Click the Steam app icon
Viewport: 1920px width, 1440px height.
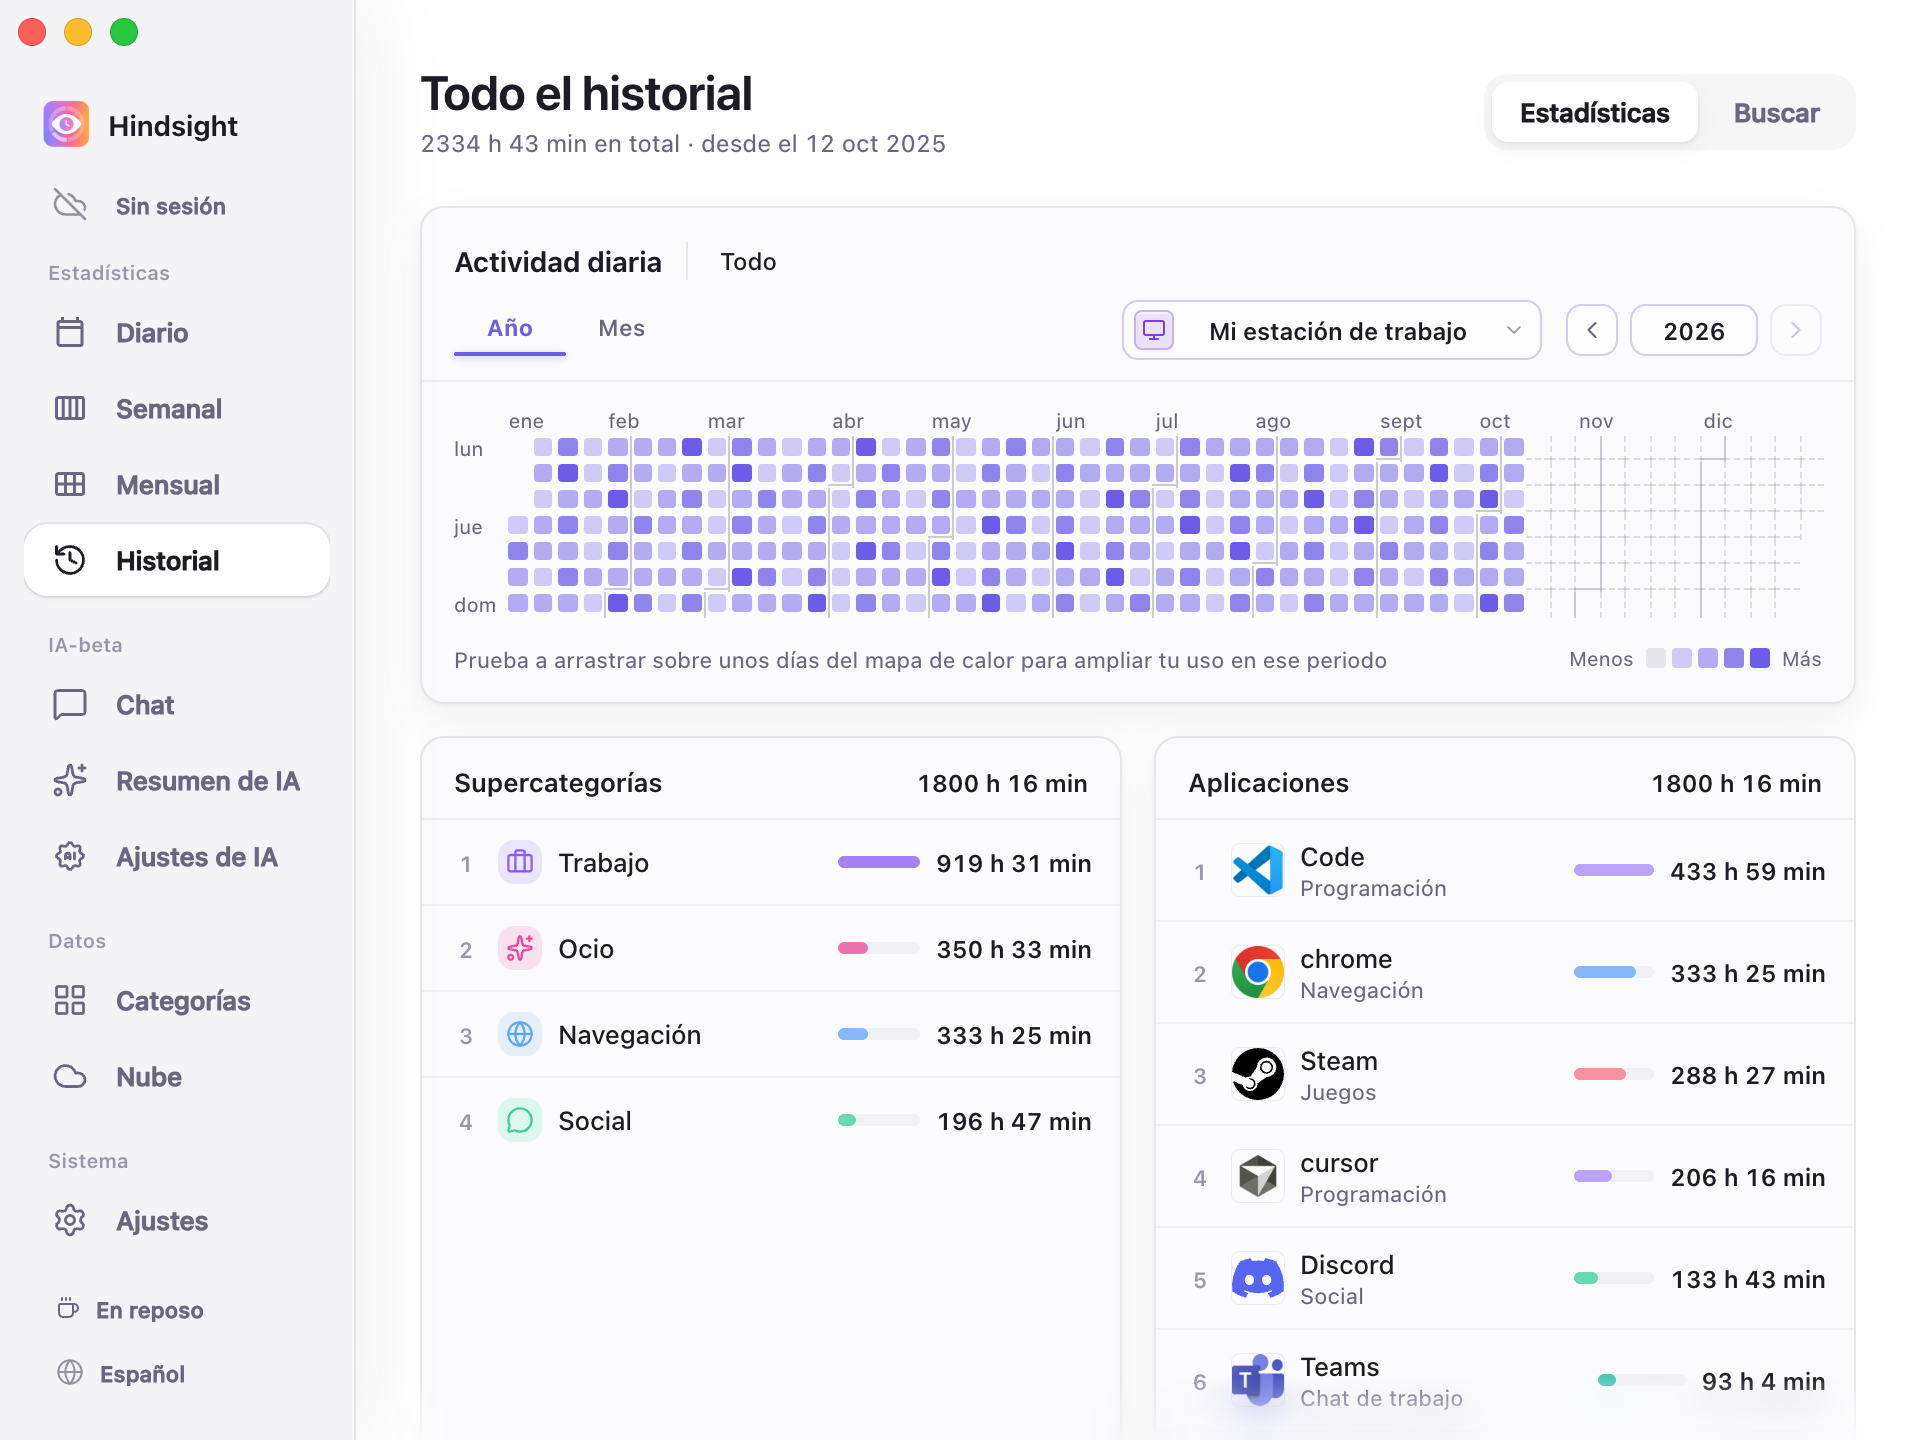(1258, 1074)
